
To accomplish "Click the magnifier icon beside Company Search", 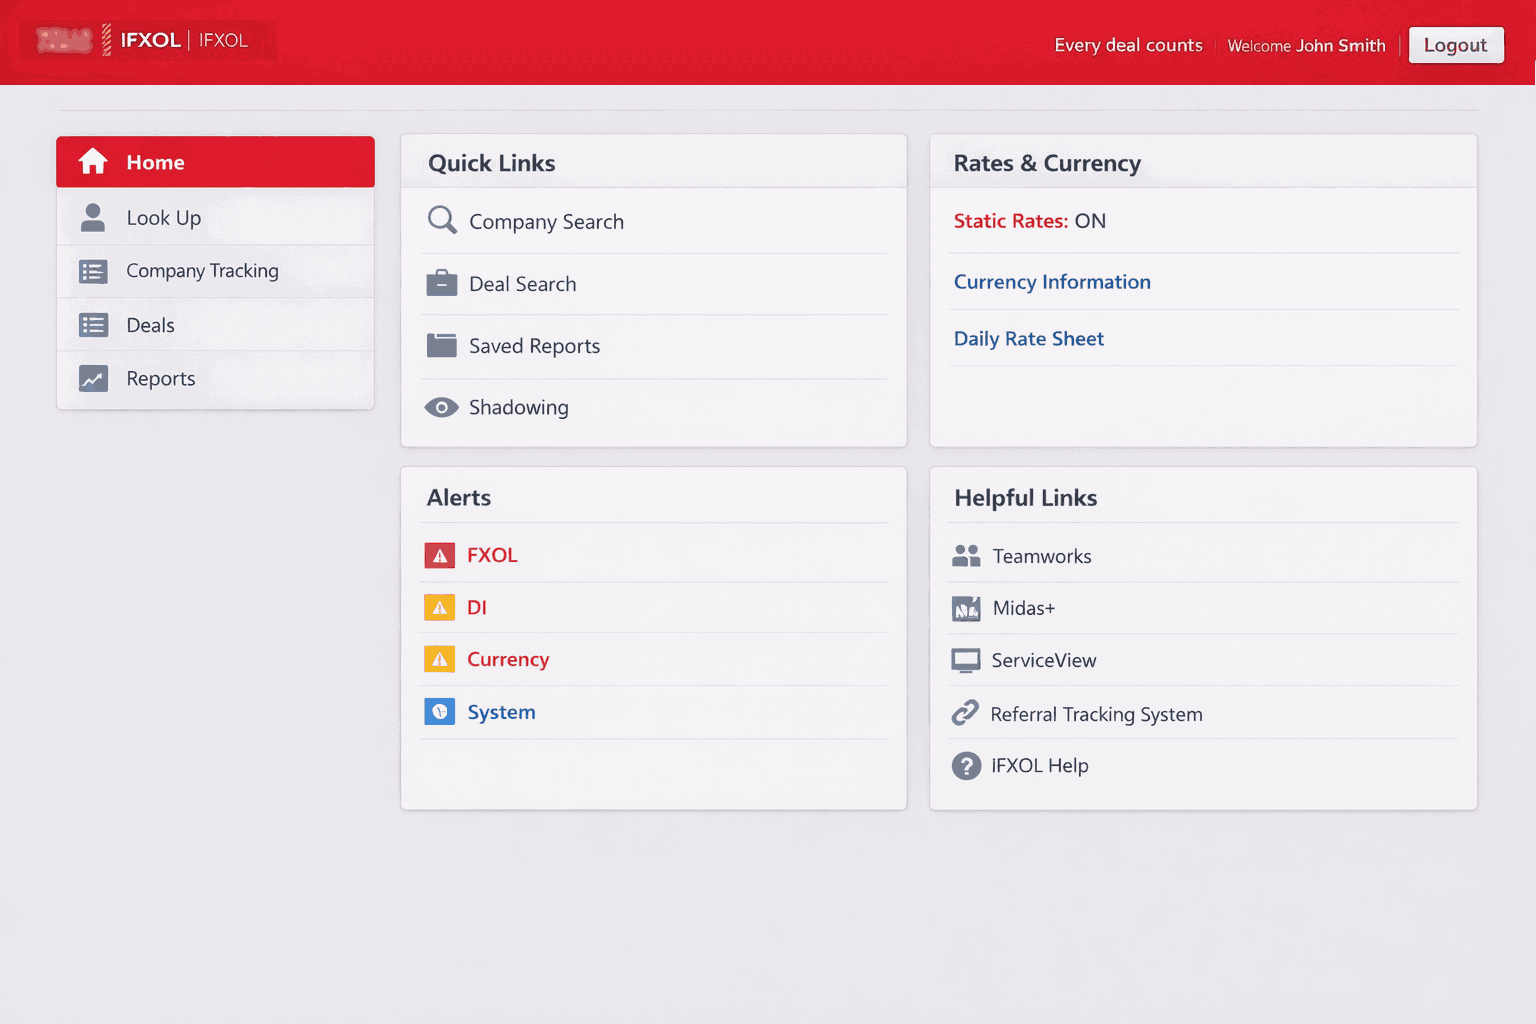I will 441,220.
